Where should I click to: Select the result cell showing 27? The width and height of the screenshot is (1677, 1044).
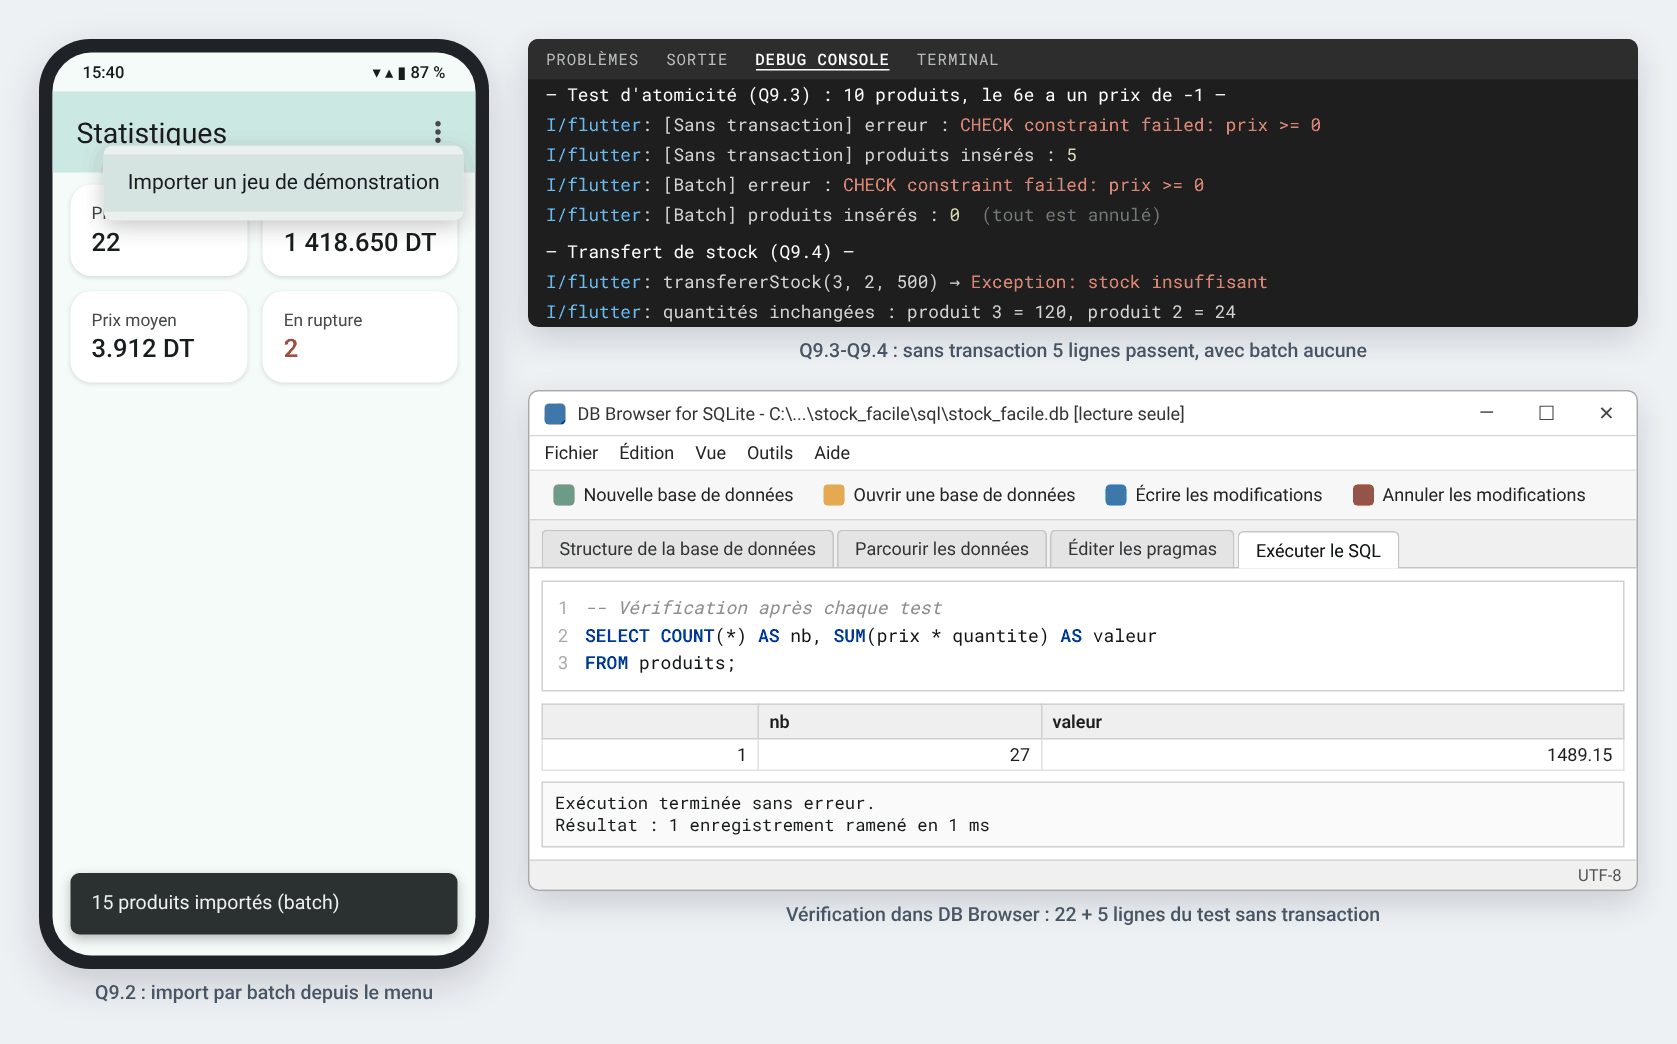point(900,755)
